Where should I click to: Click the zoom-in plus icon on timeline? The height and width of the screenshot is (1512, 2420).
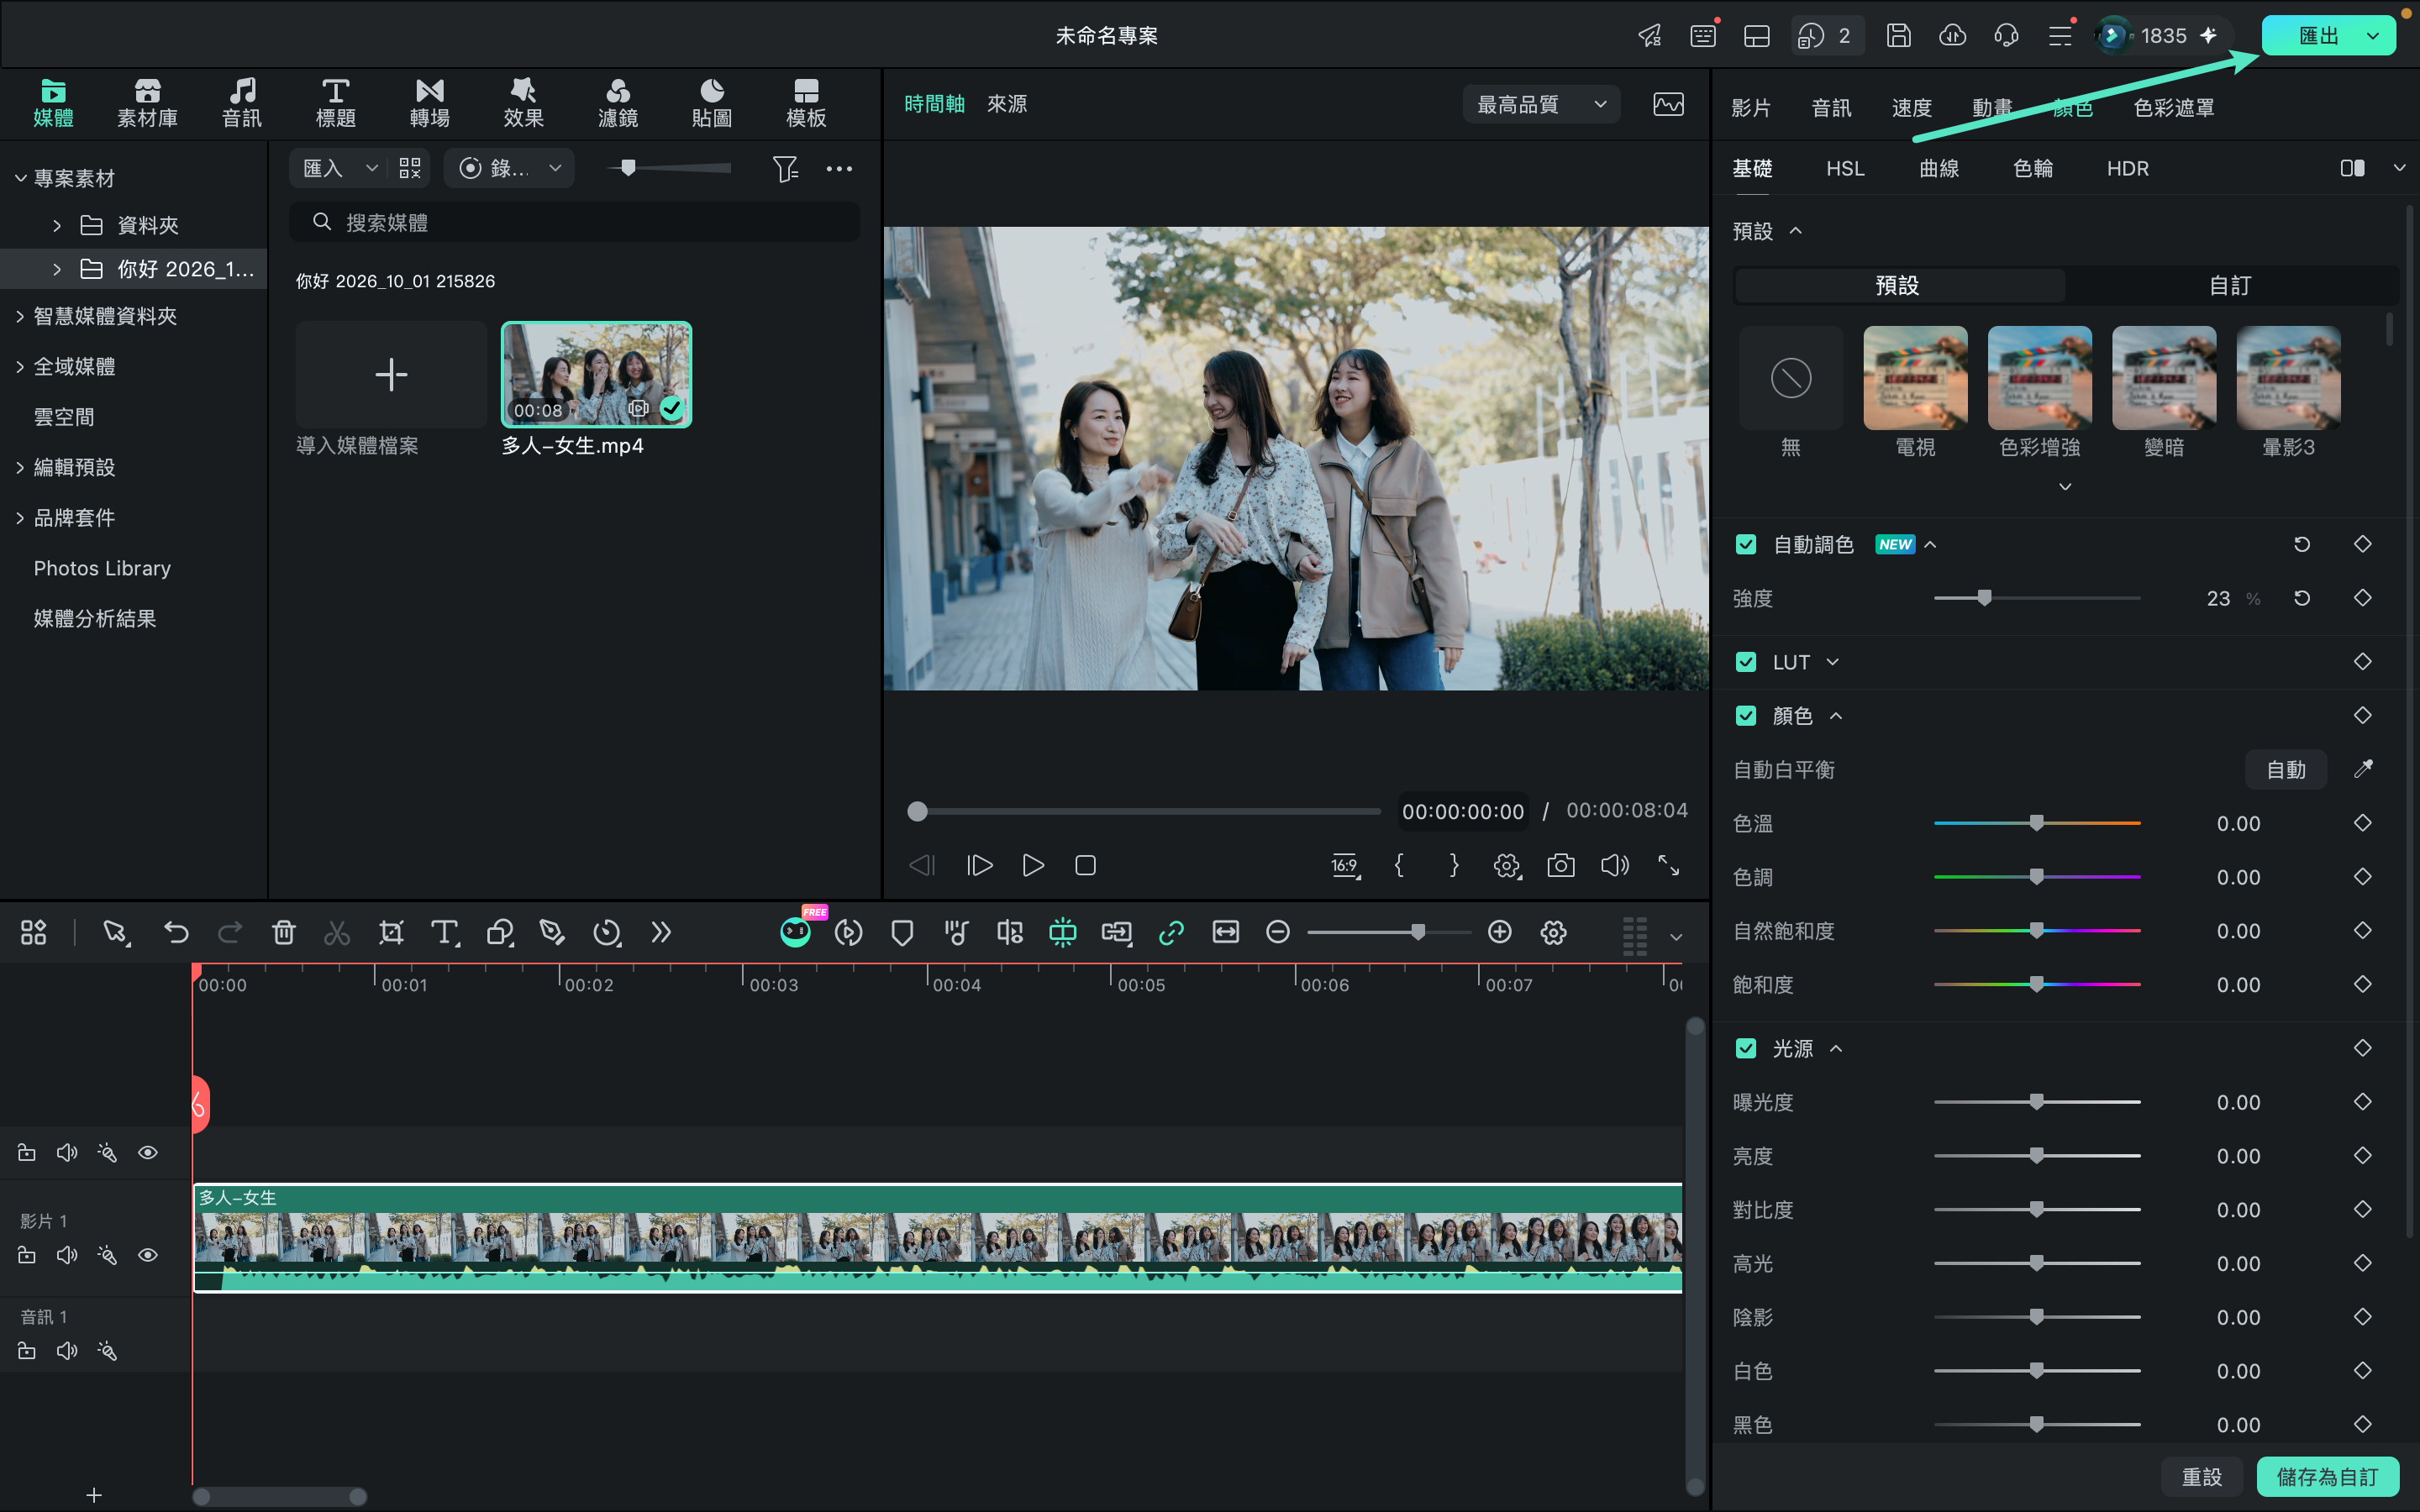coord(1499,932)
